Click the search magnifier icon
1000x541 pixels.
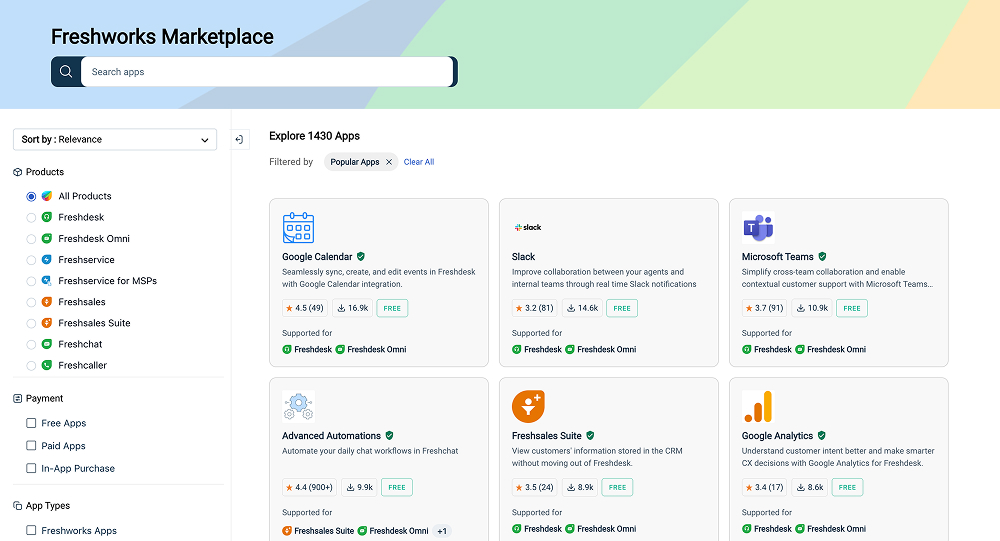click(66, 71)
